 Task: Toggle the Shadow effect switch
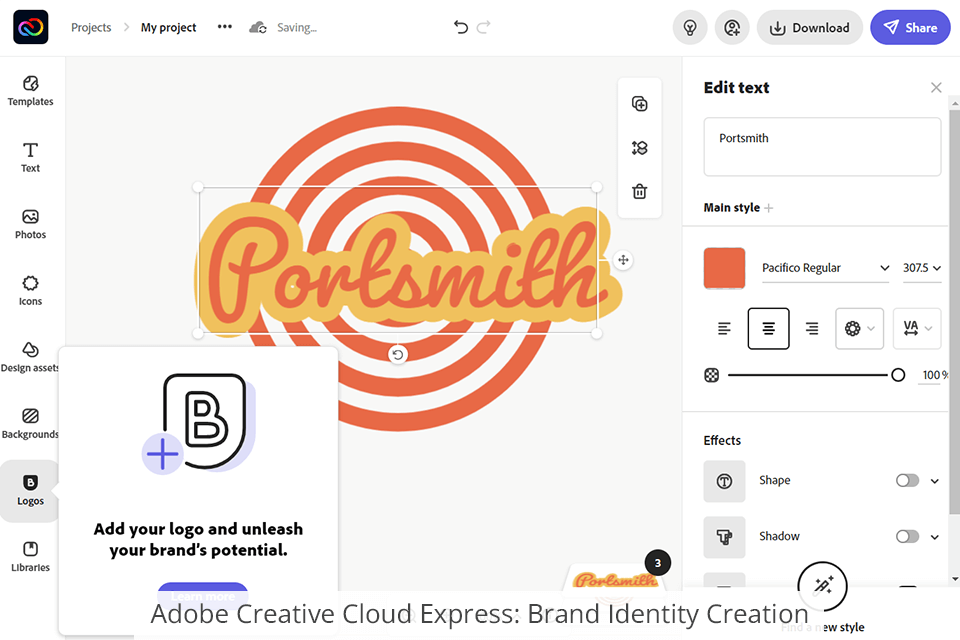[907, 536]
